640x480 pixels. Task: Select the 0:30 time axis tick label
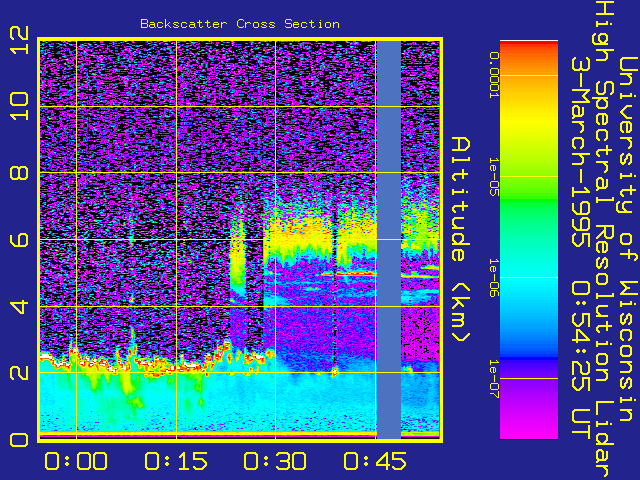[x=275, y=461]
